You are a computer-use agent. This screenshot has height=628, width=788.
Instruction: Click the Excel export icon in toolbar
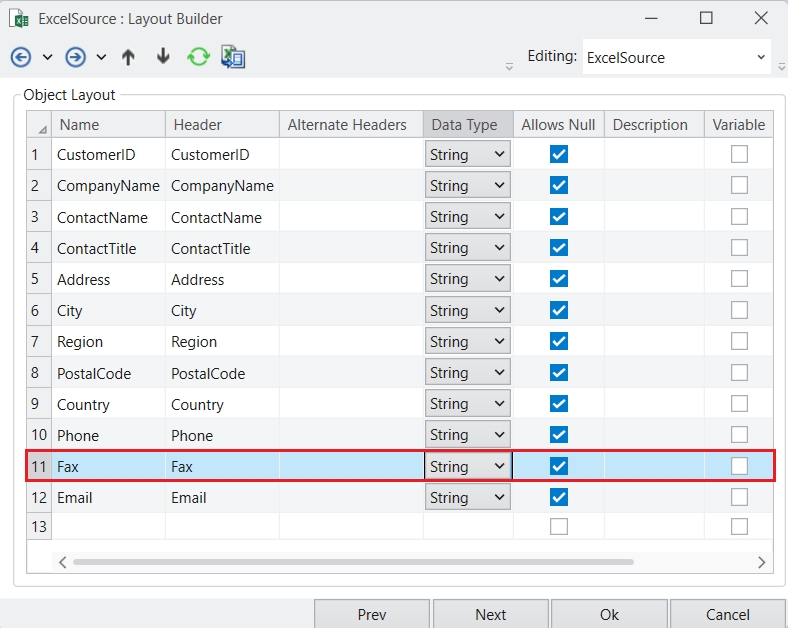pyautogui.click(x=233, y=57)
